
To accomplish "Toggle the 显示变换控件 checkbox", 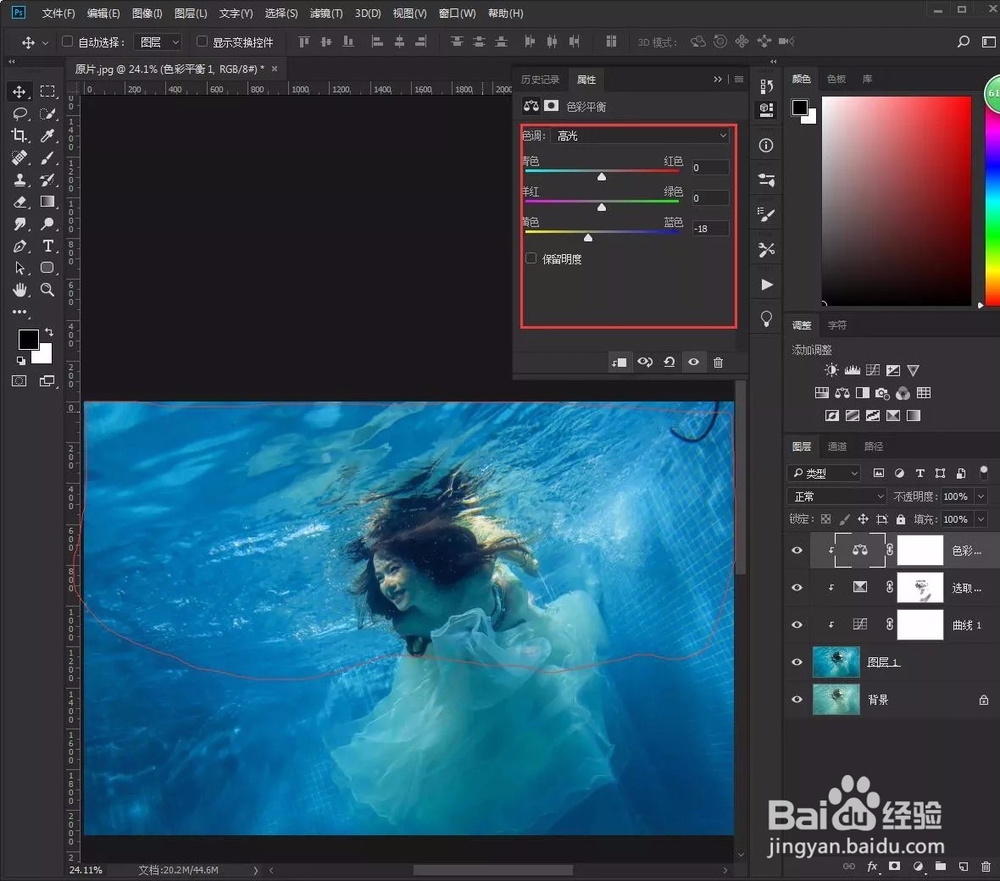I will coord(202,41).
